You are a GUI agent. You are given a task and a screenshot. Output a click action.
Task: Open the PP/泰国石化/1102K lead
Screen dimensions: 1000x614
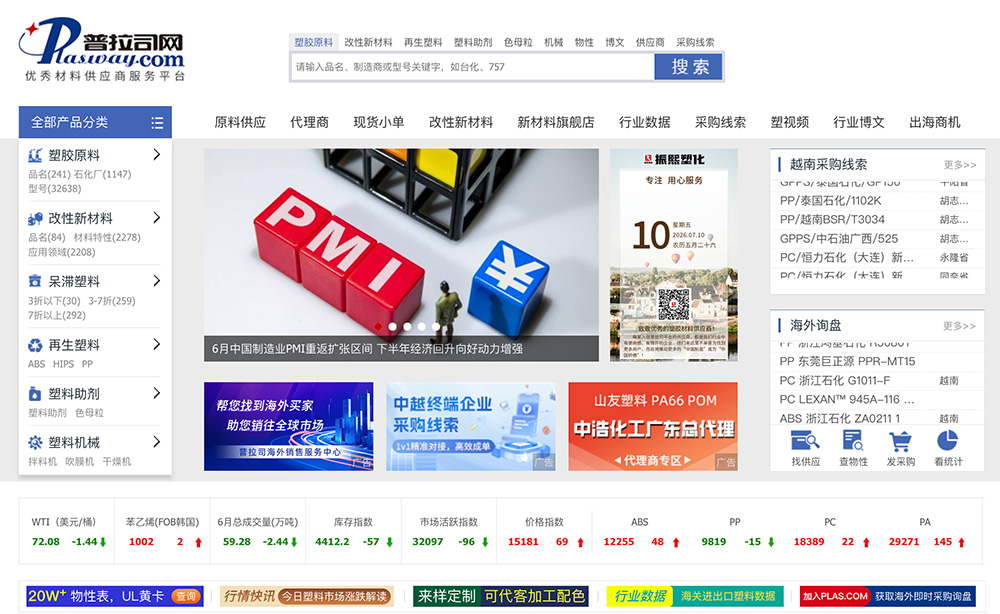point(830,200)
